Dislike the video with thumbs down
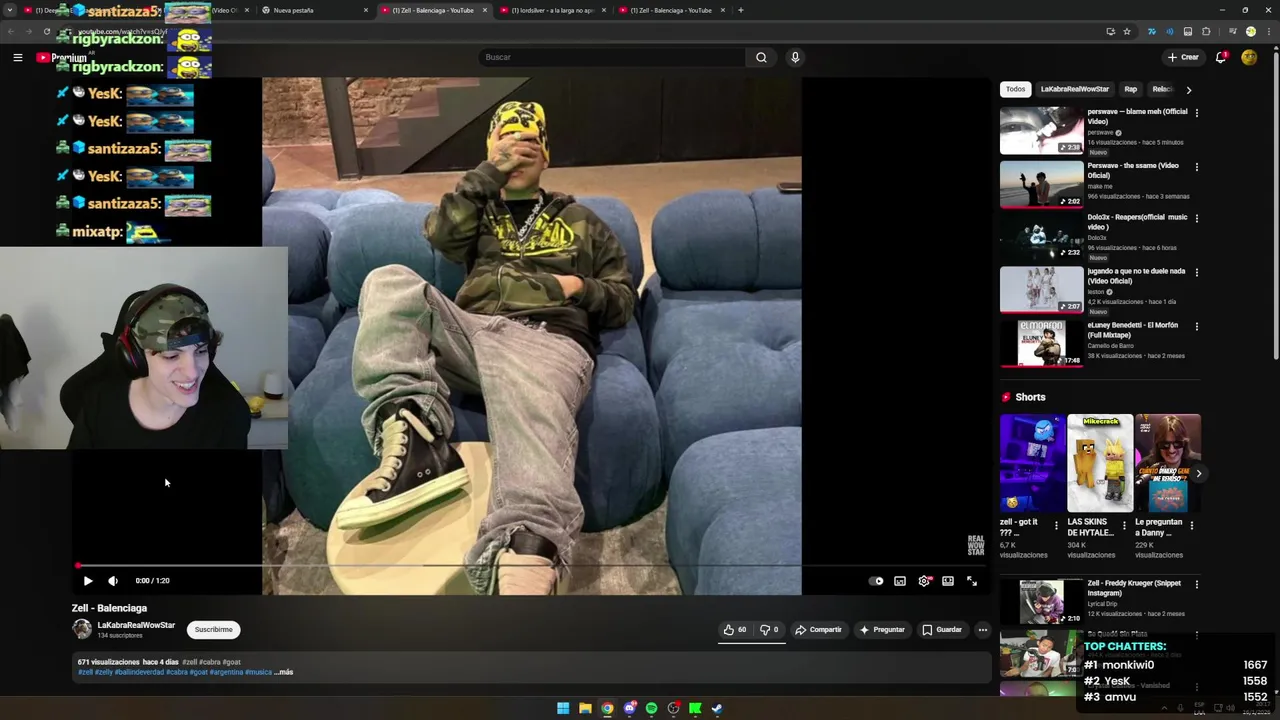This screenshot has height=720, width=1280. 769,630
